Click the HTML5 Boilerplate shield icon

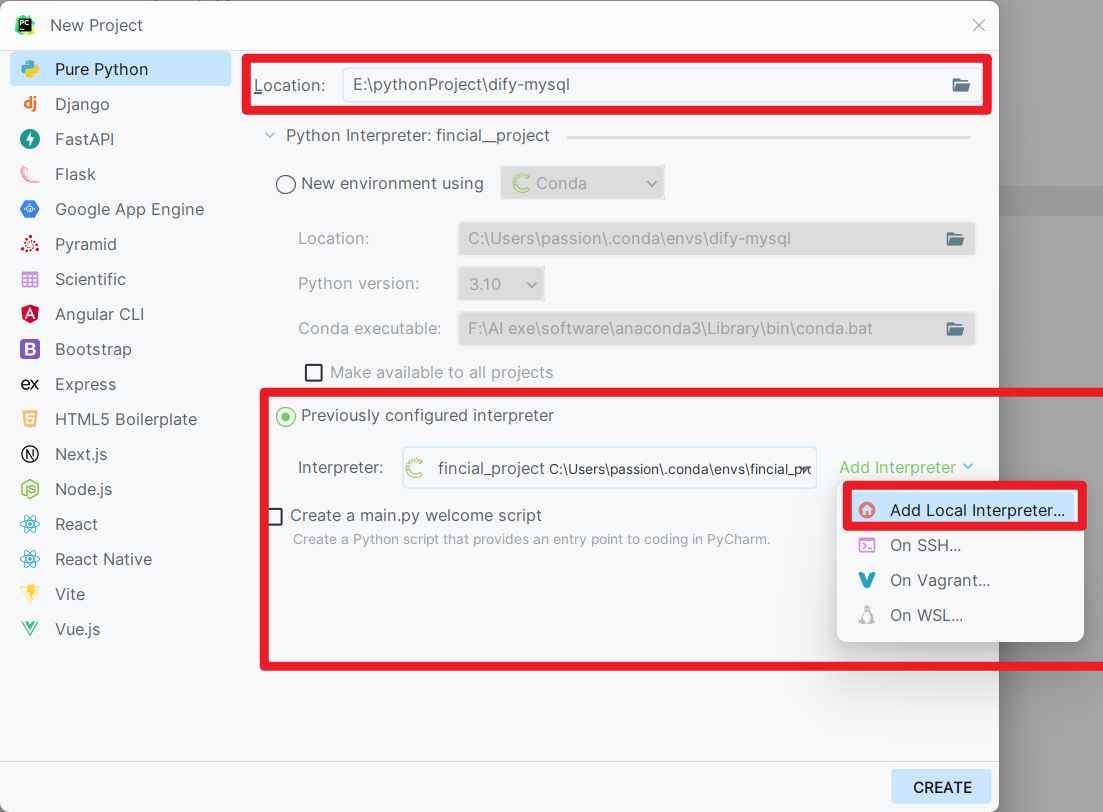(30, 419)
